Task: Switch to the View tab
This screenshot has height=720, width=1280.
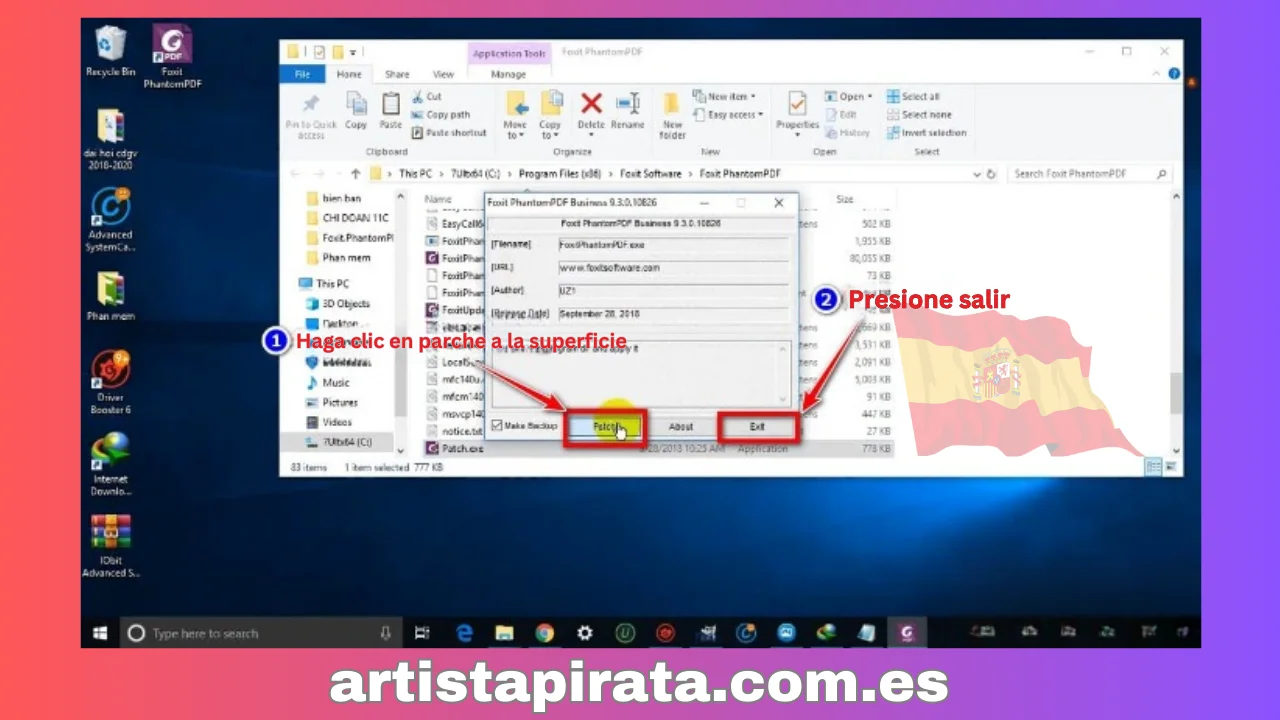Action: [443, 74]
